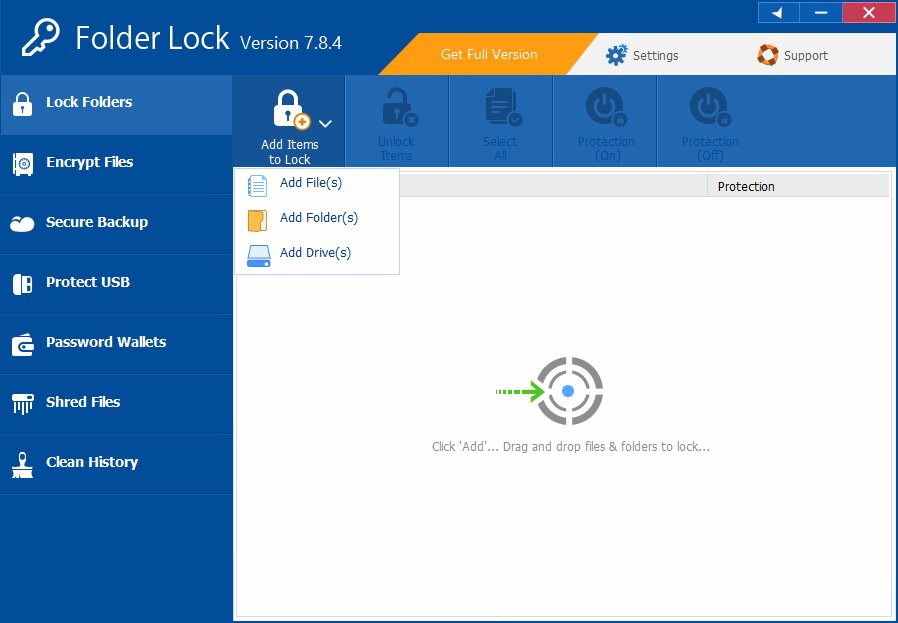The width and height of the screenshot is (898, 623).
Task: Switch to the Shred Files section
Action: 116,404
